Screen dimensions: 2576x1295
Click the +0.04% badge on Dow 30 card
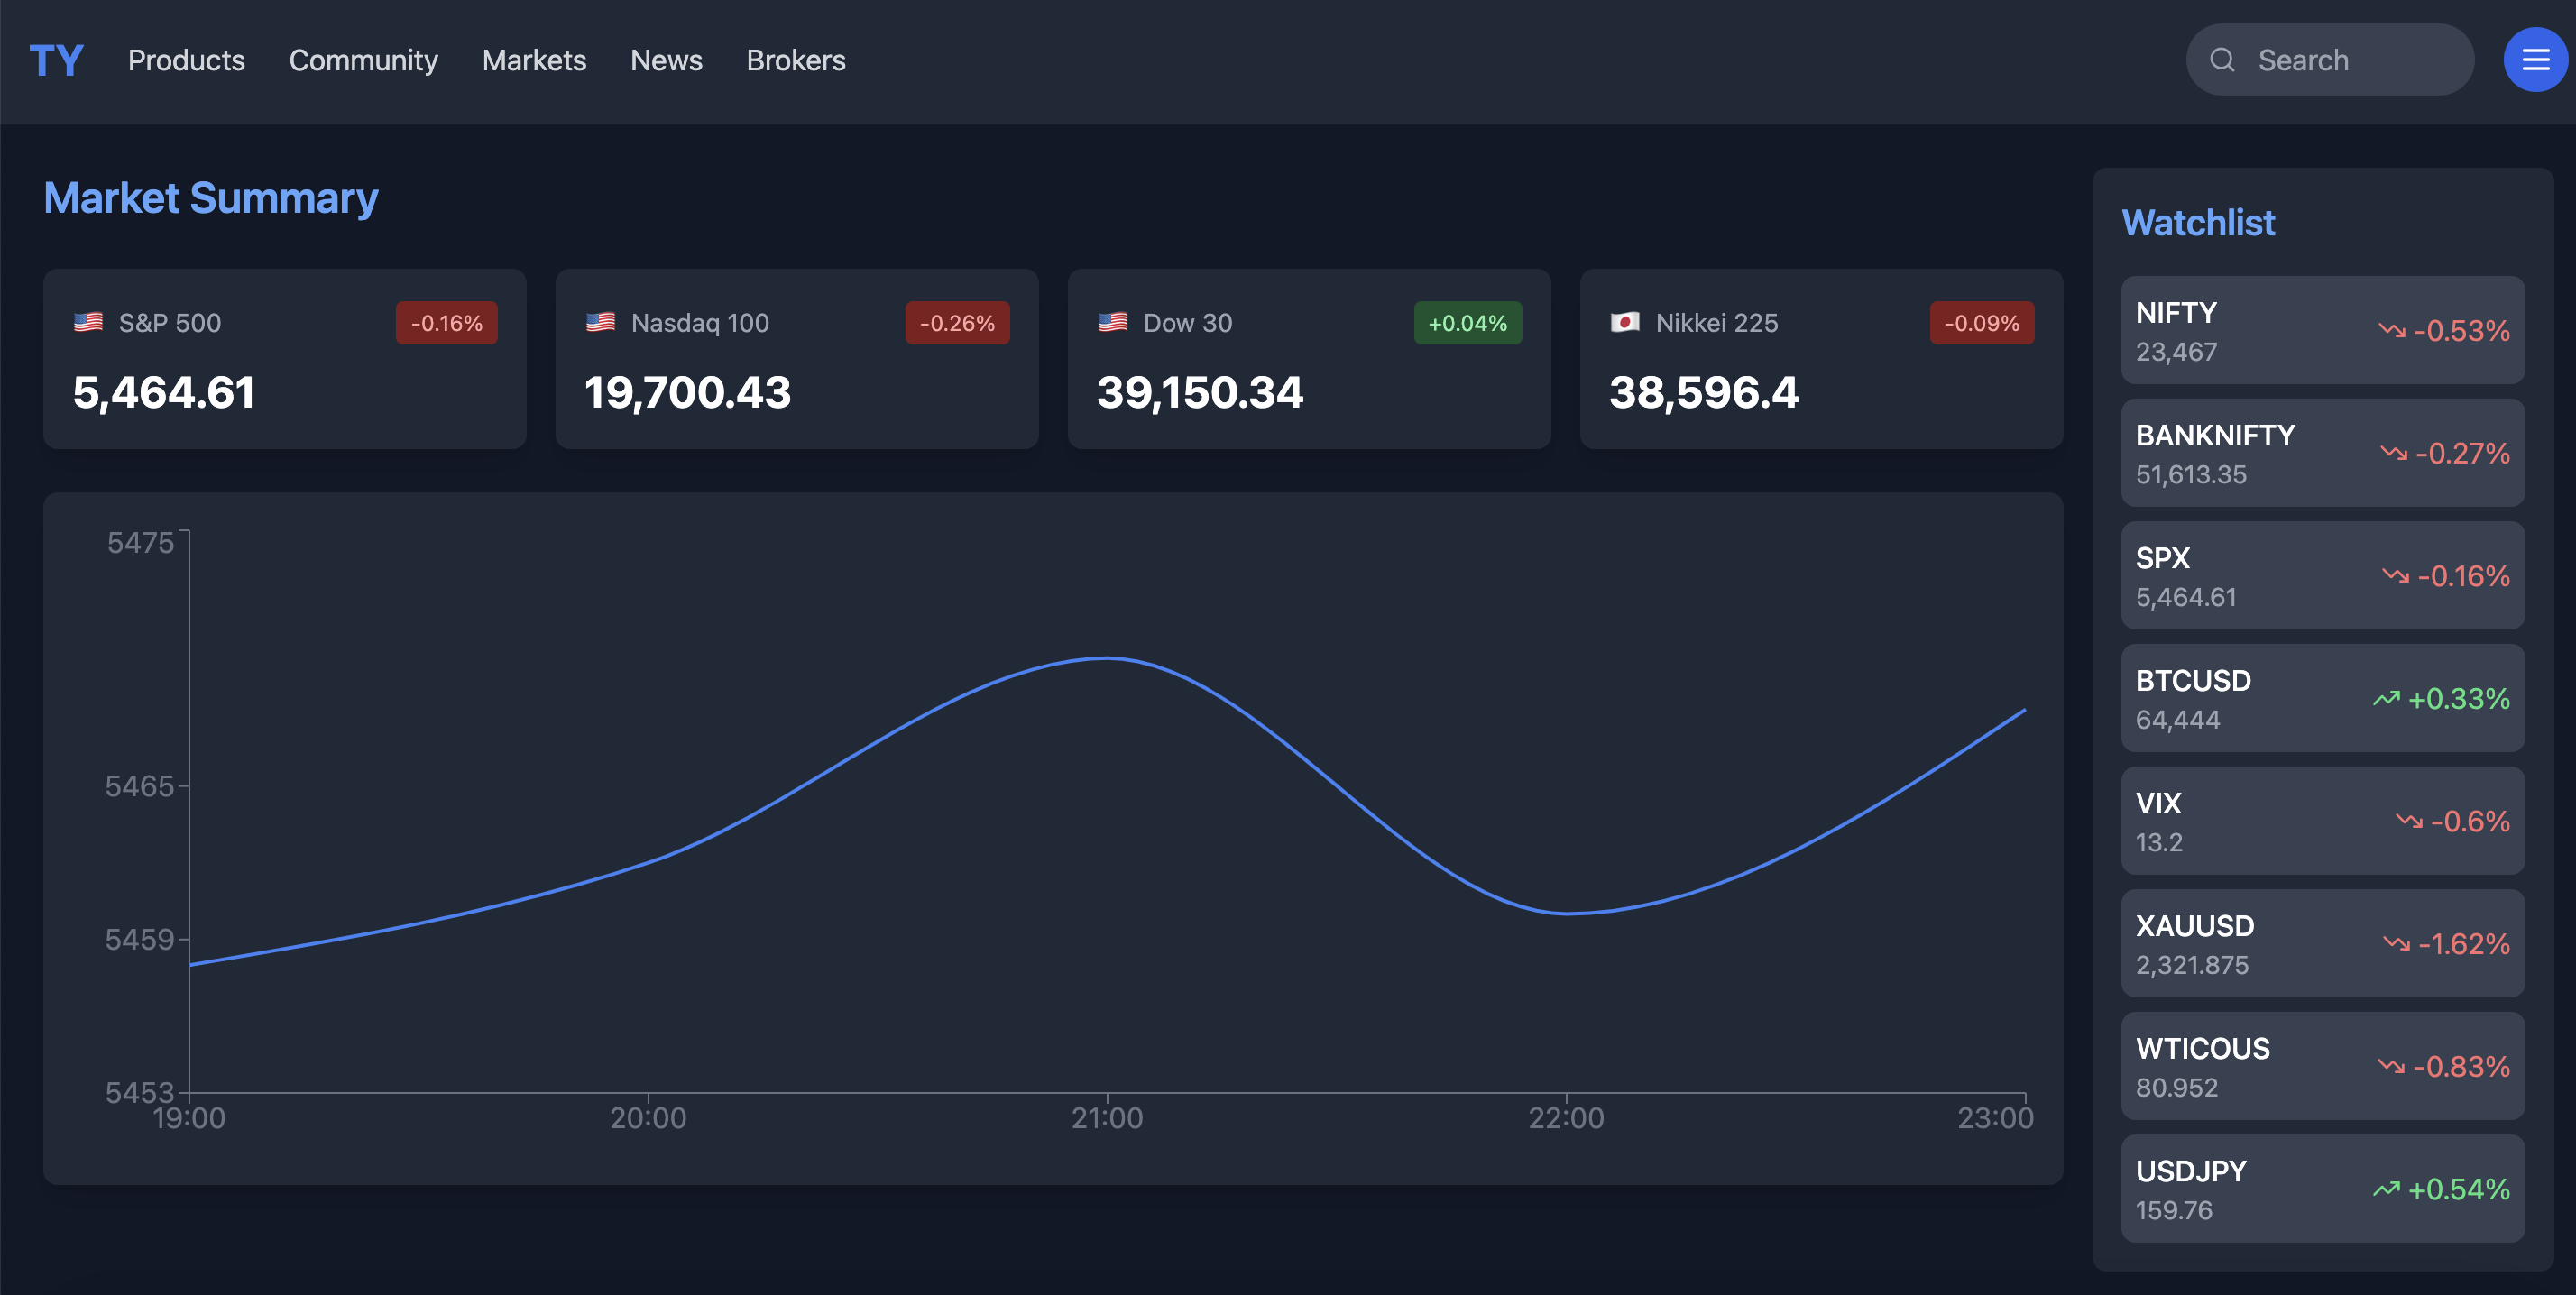1467,322
